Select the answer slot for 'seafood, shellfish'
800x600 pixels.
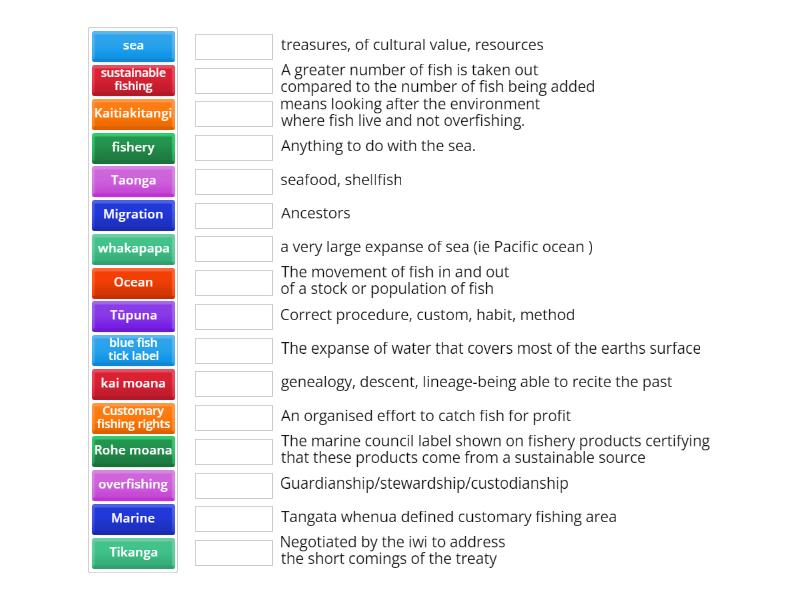(x=234, y=181)
